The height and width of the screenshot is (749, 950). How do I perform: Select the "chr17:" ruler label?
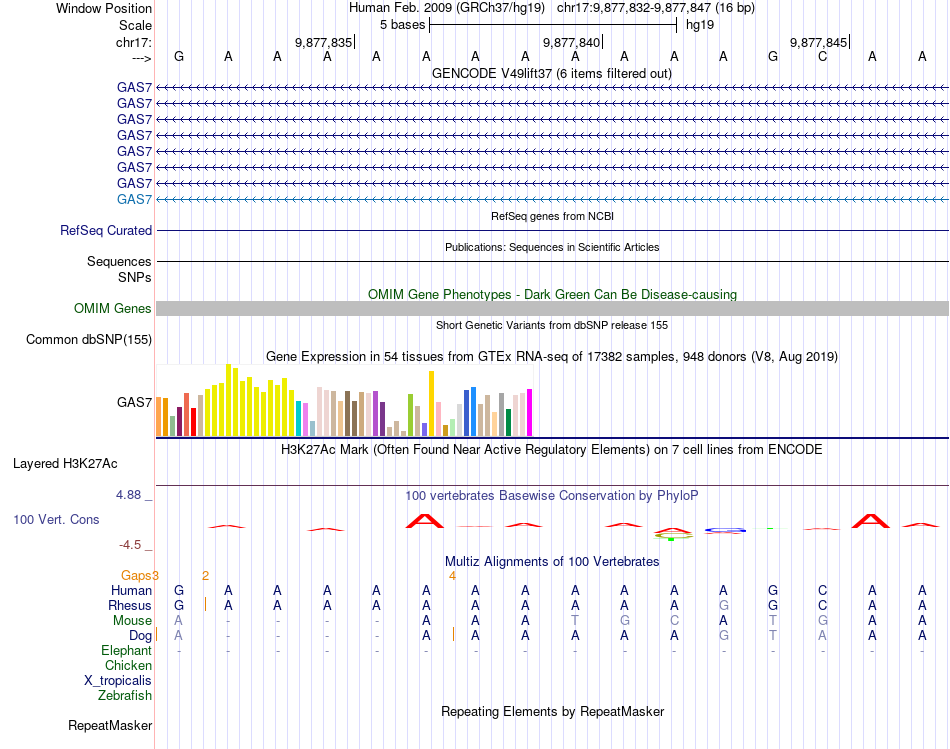(134, 42)
